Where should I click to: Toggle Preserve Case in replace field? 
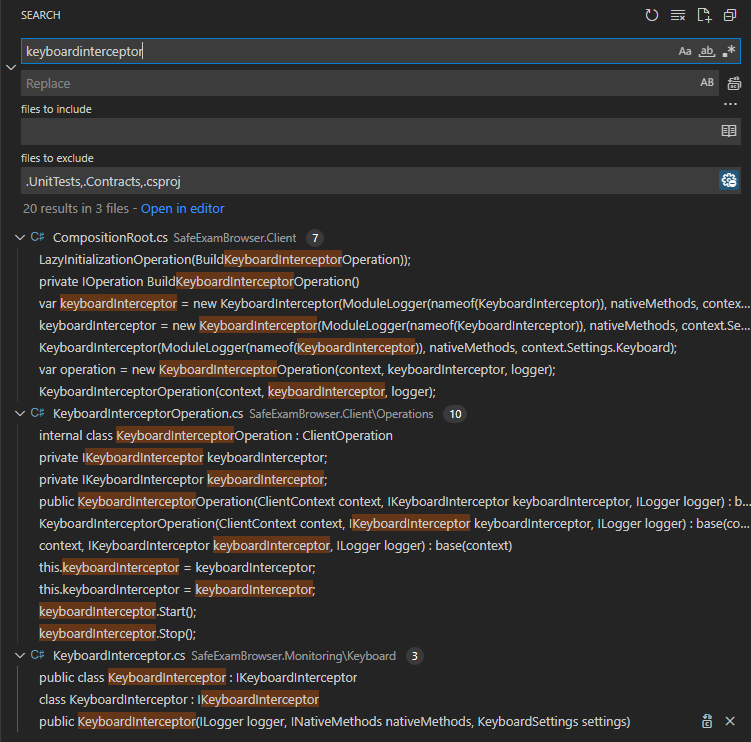tap(707, 83)
